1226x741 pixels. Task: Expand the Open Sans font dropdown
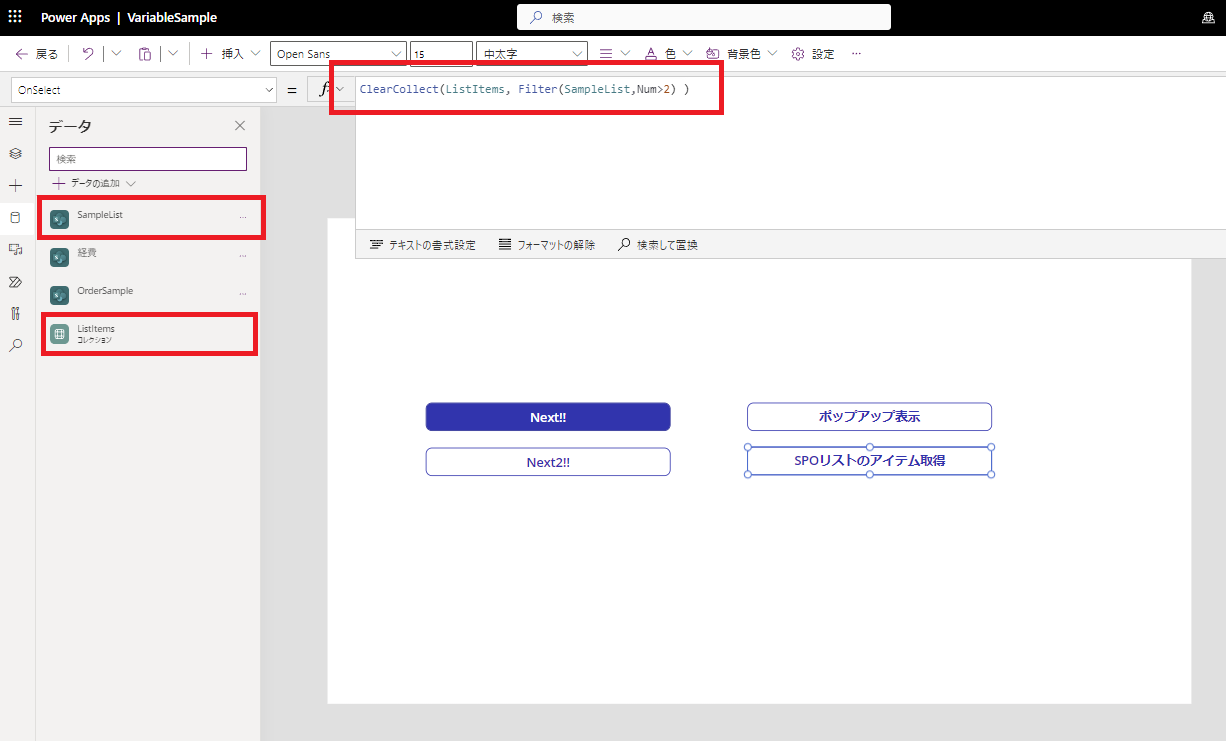point(338,54)
